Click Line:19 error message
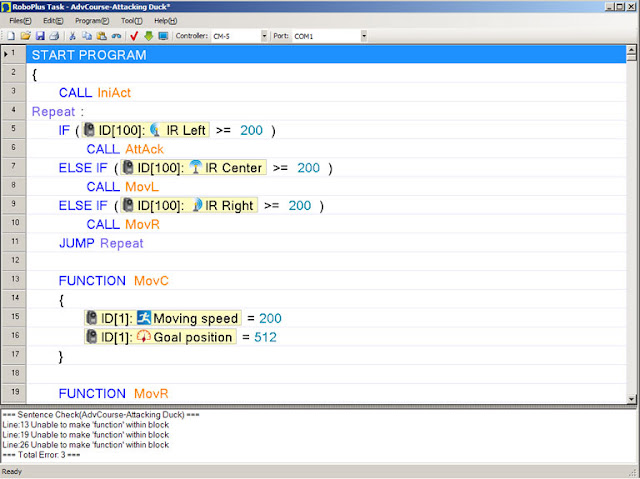The image size is (640, 479). [86, 435]
